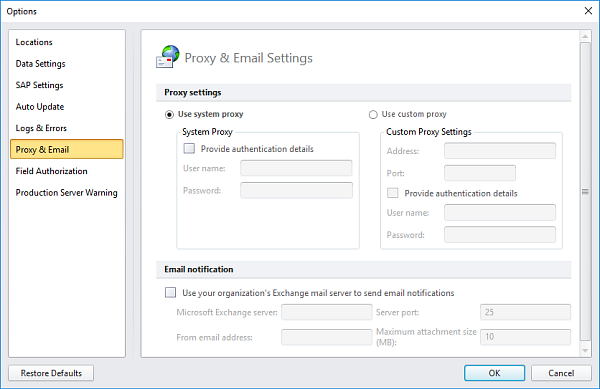This screenshot has height=389, width=600.
Task: Click the scrollbar up arrow
Action: 585,37
